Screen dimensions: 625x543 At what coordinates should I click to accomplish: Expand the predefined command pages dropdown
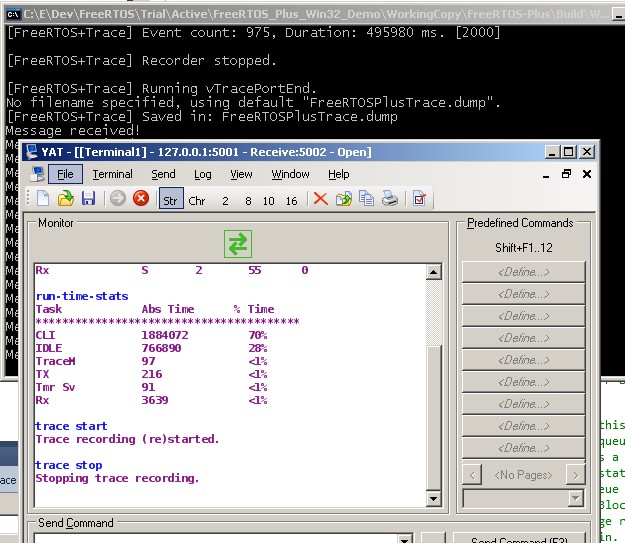tap(575, 498)
